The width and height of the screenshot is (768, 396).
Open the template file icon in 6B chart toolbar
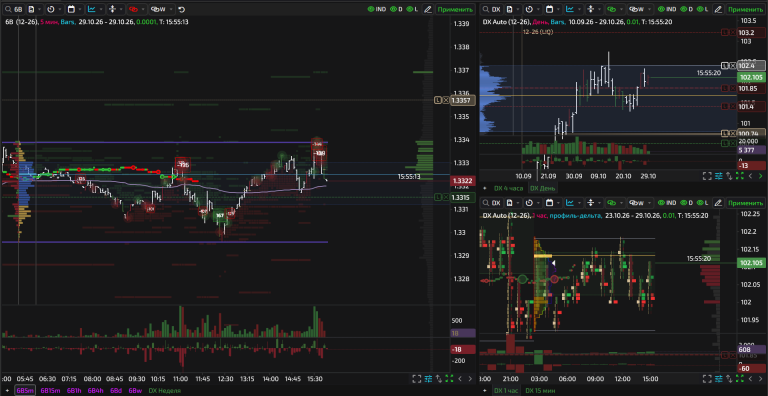31,9
